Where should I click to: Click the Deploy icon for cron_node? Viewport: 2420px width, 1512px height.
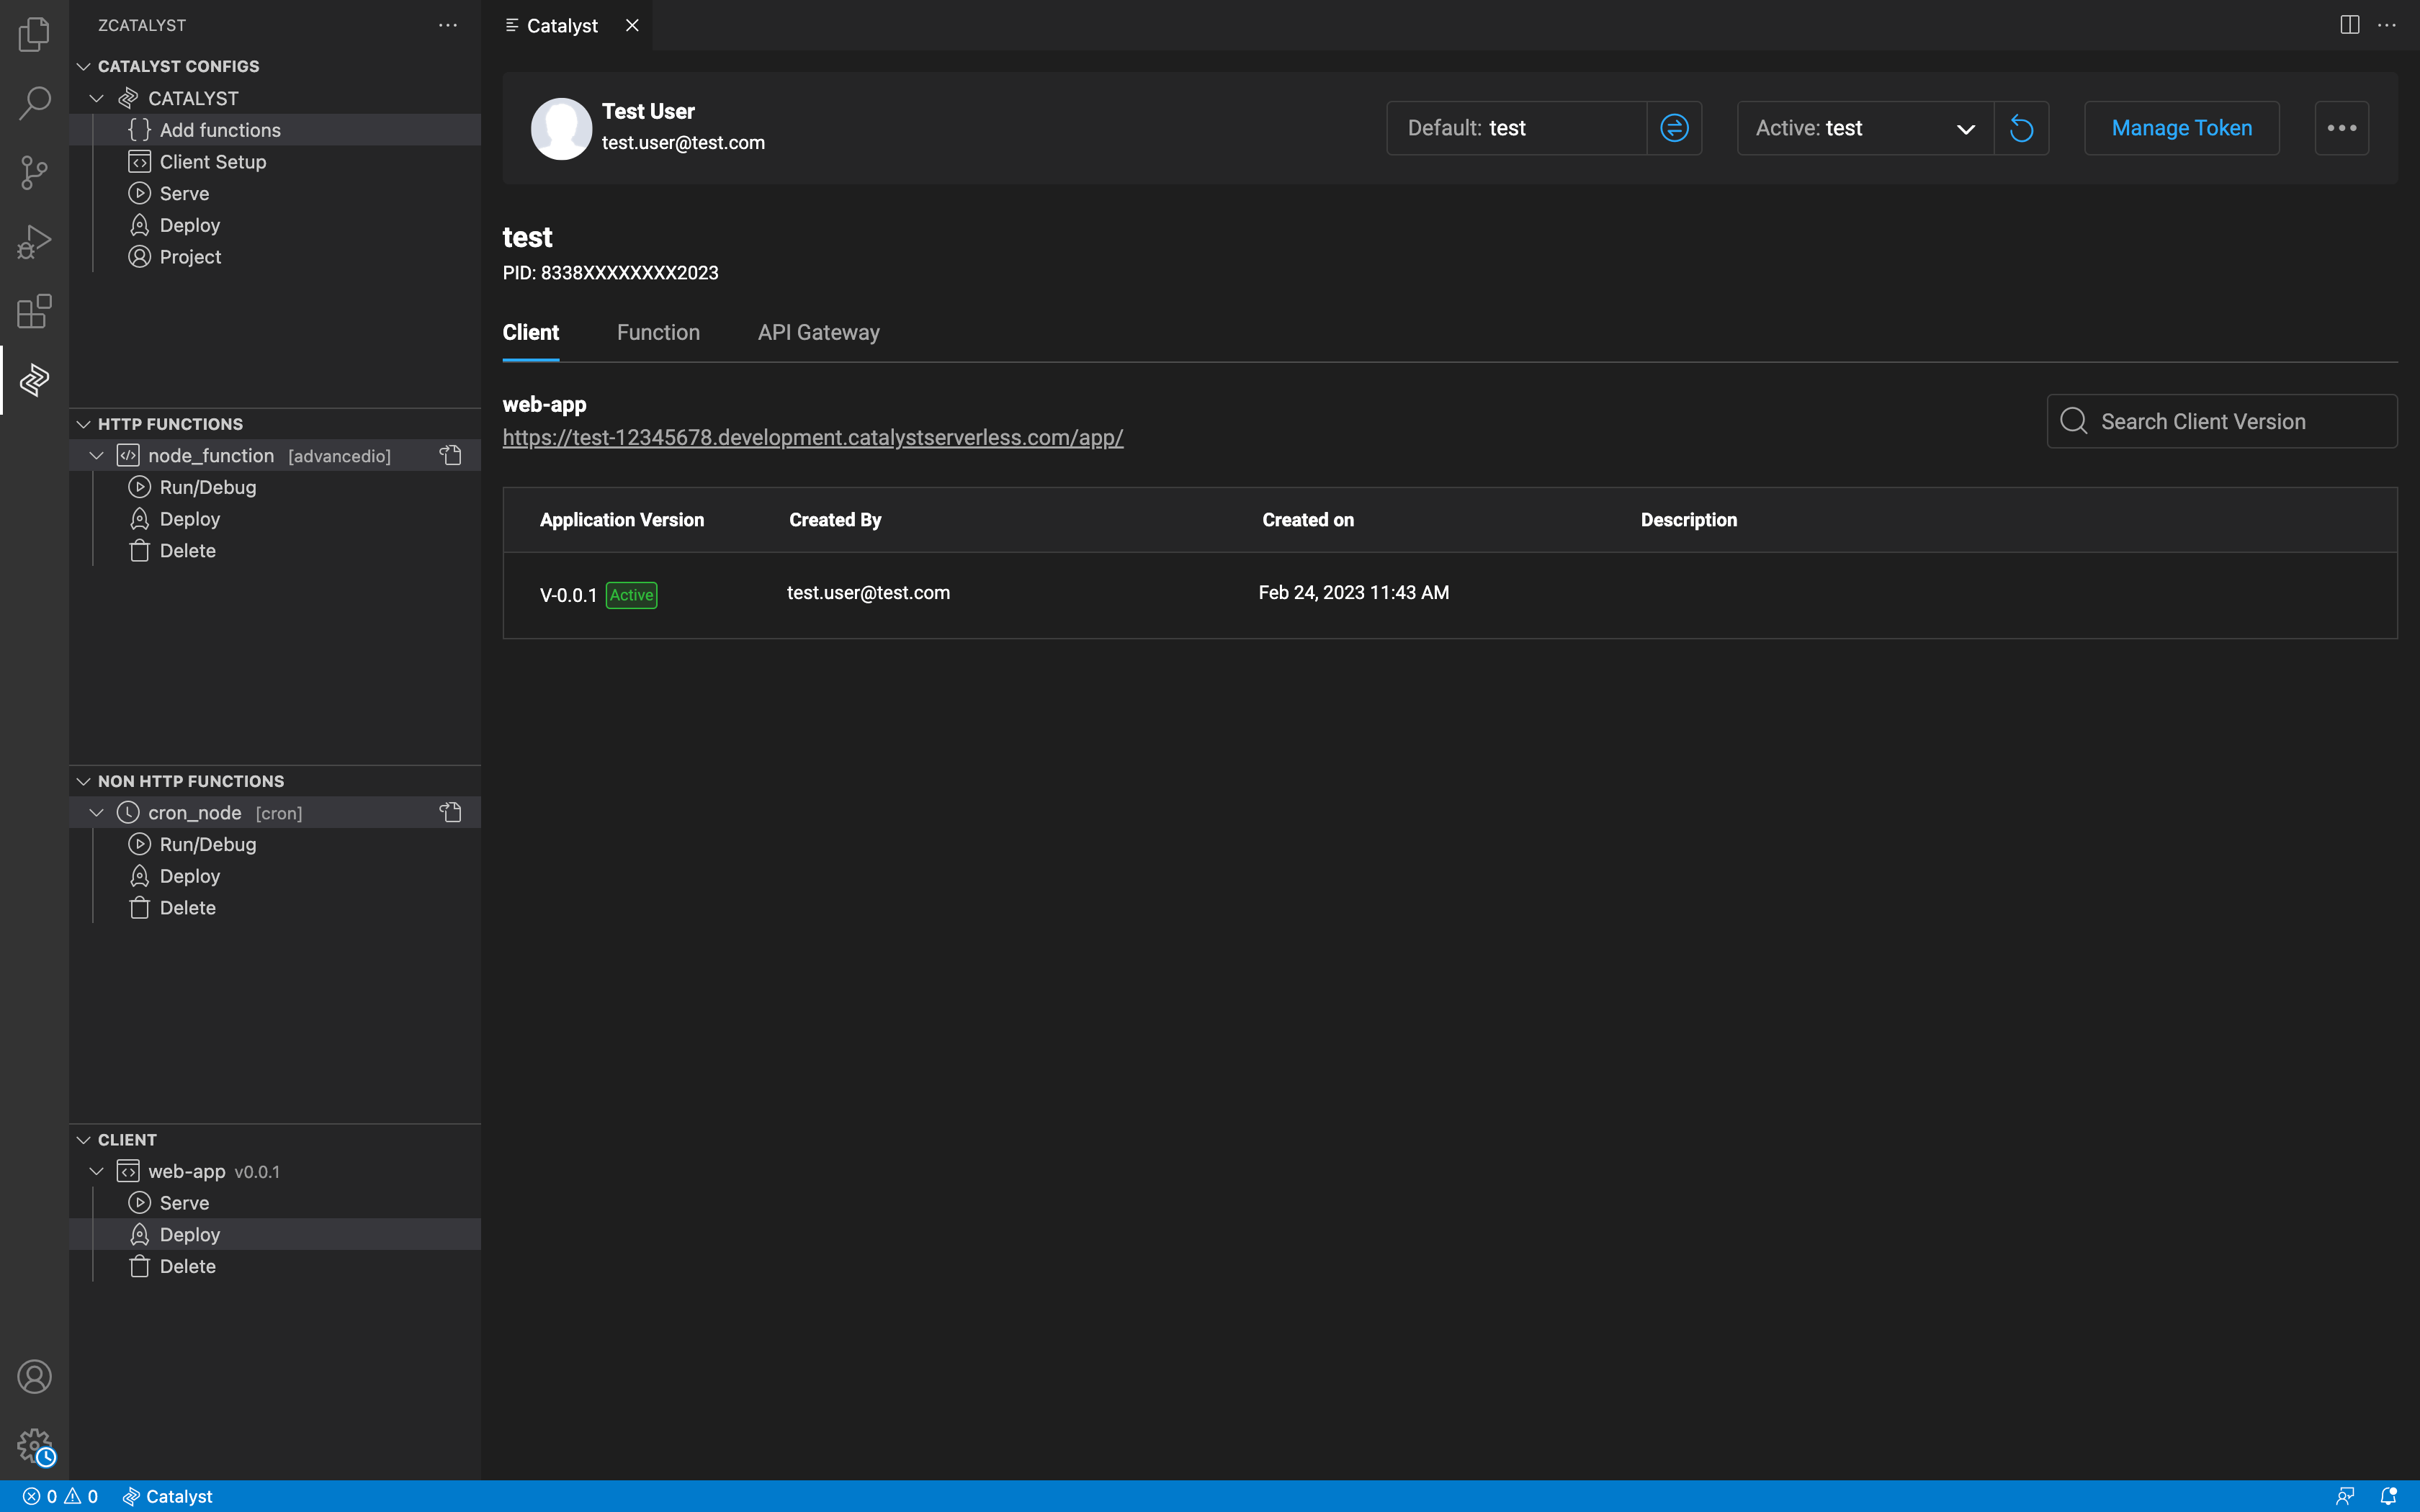(140, 875)
